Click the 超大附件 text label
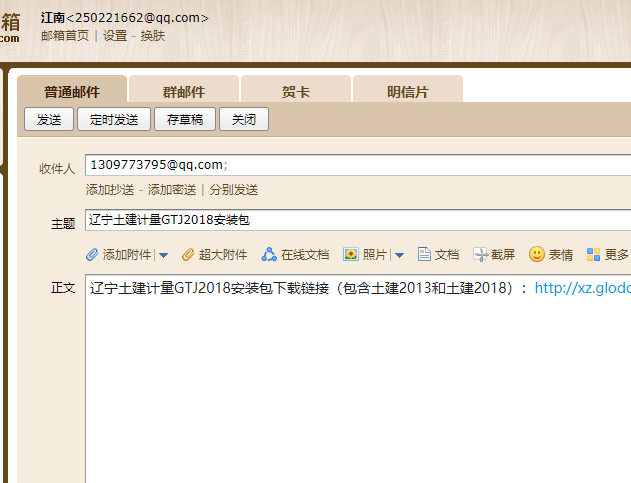 coord(223,255)
